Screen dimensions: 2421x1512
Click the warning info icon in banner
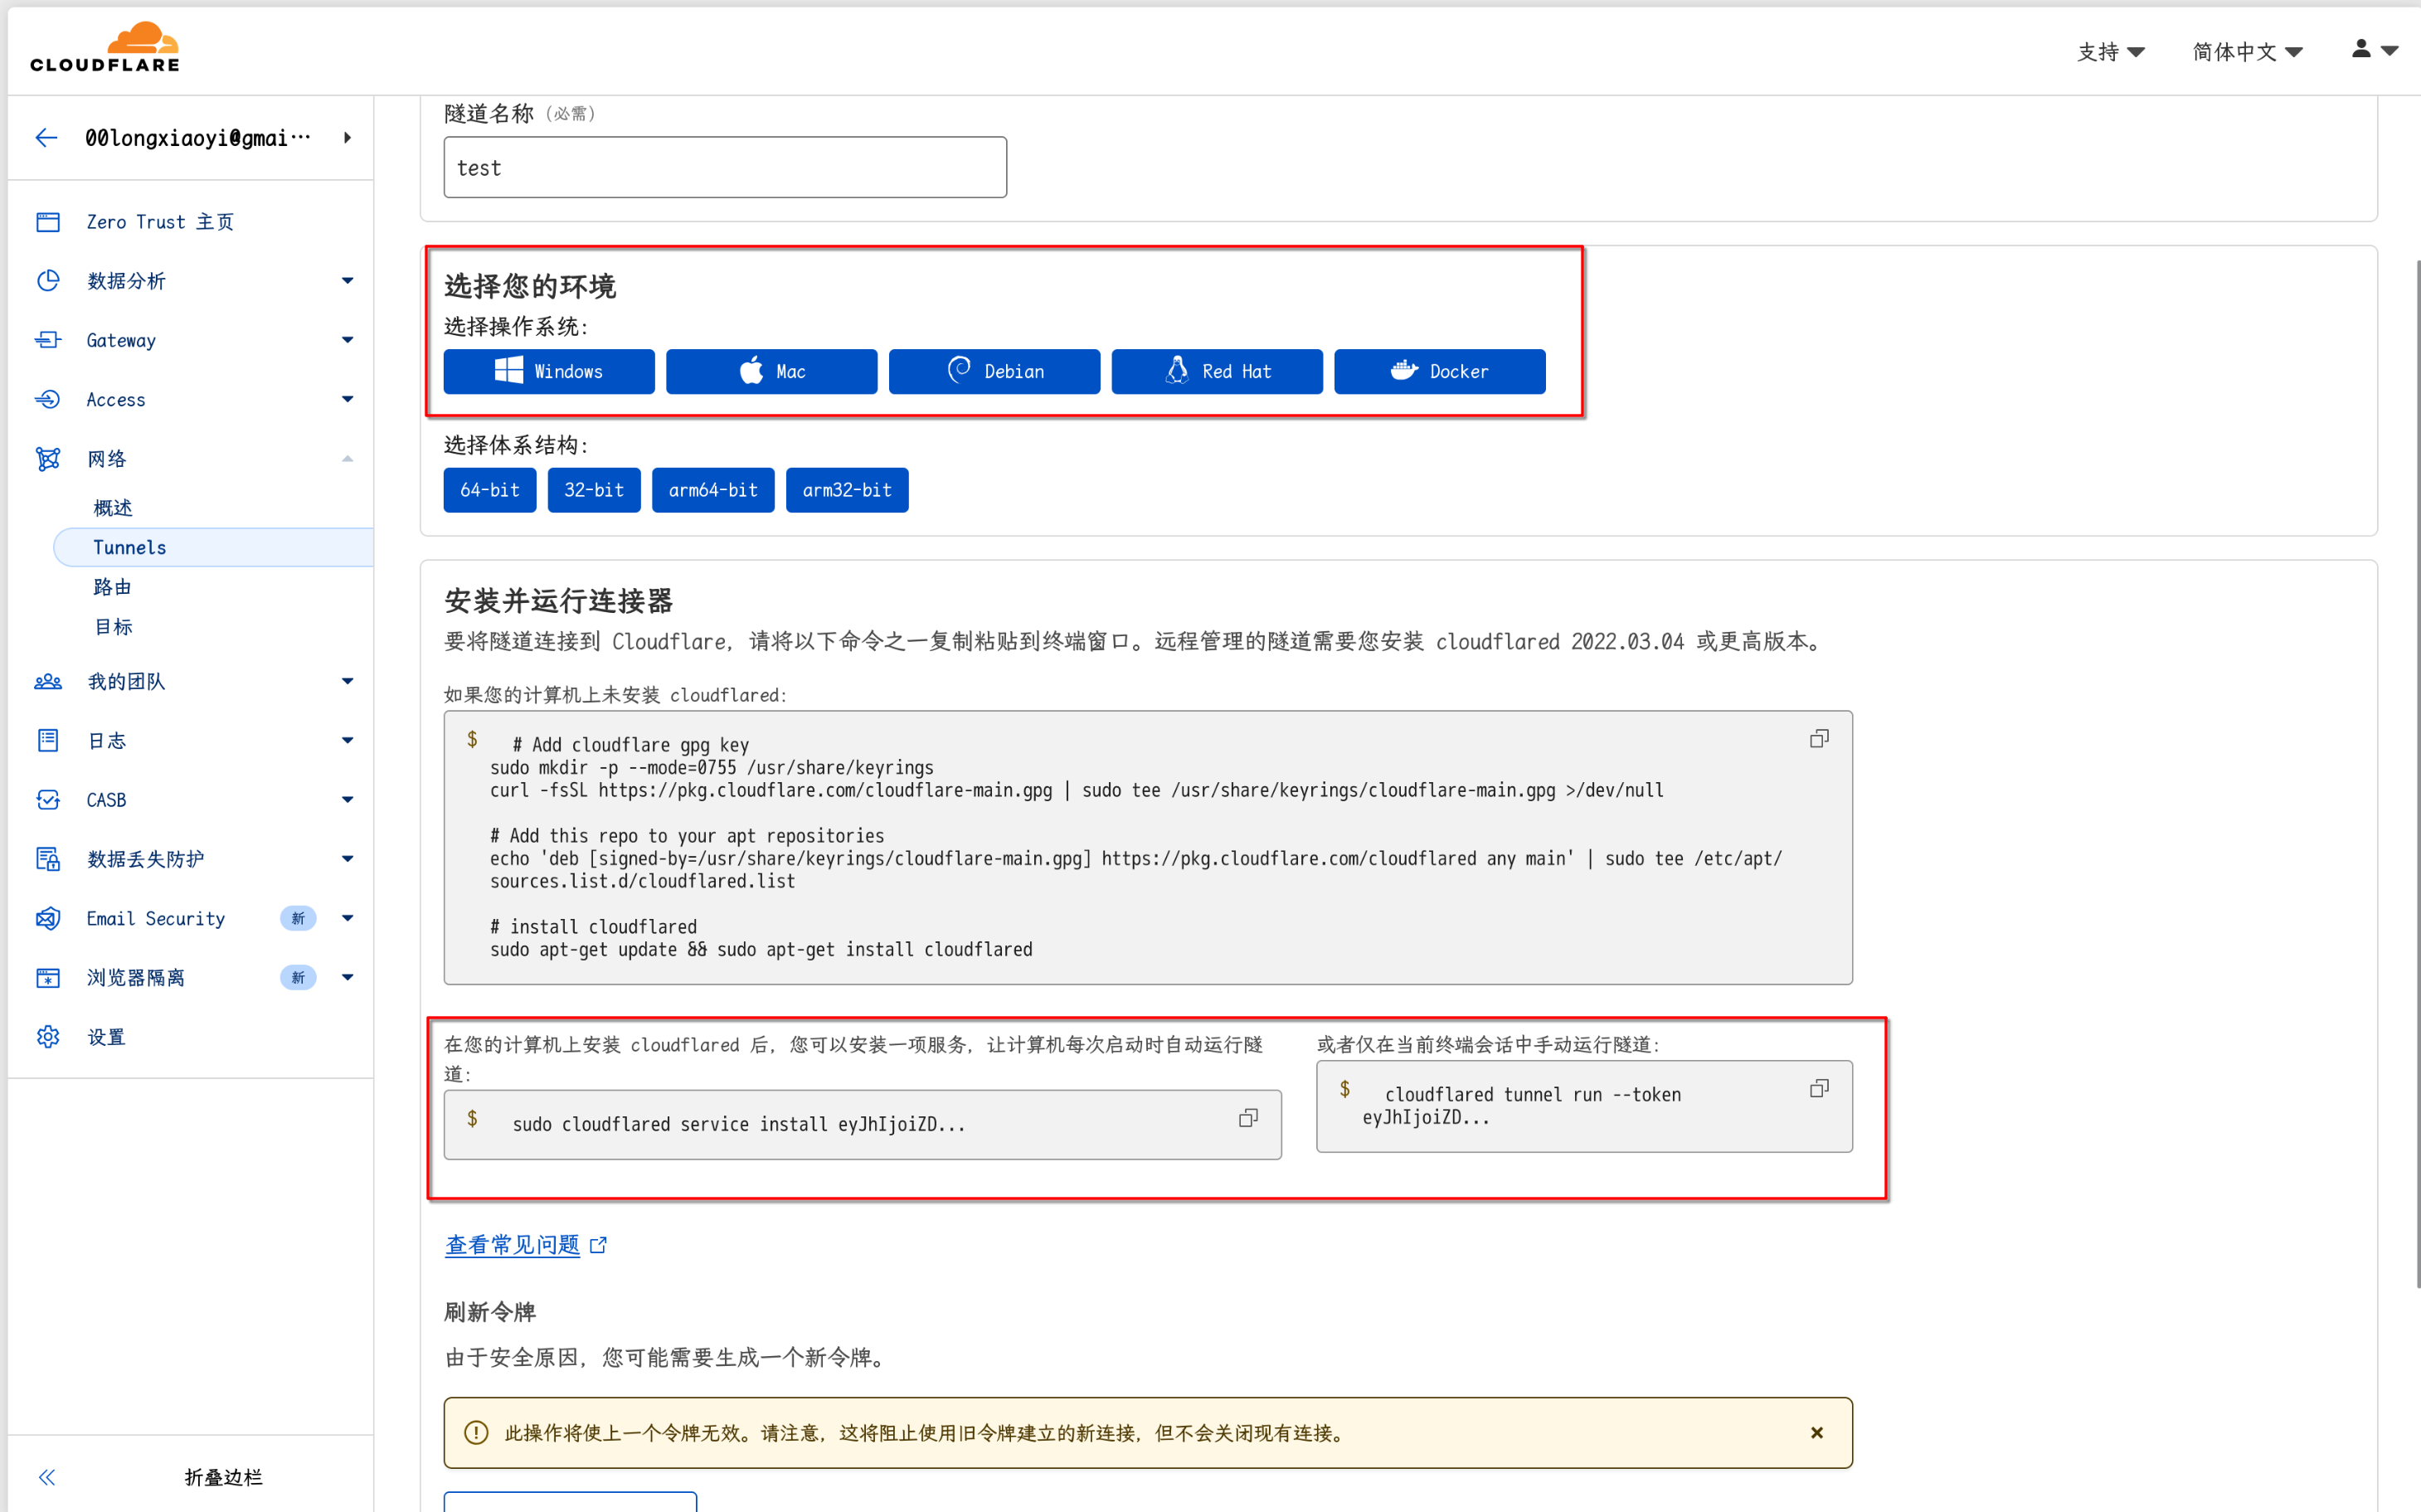[x=476, y=1433]
